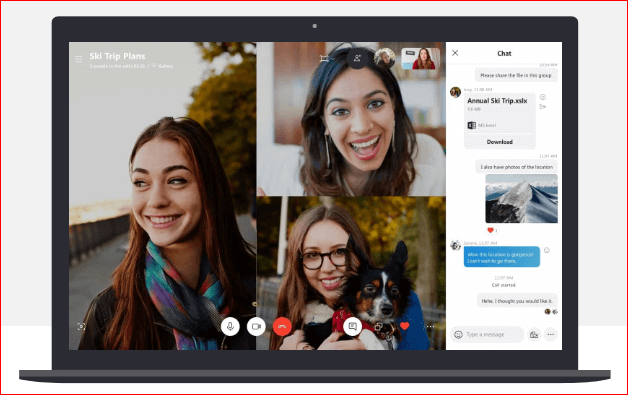Open more call options ellipsis on video
This screenshot has width=628, height=395.
[431, 326]
